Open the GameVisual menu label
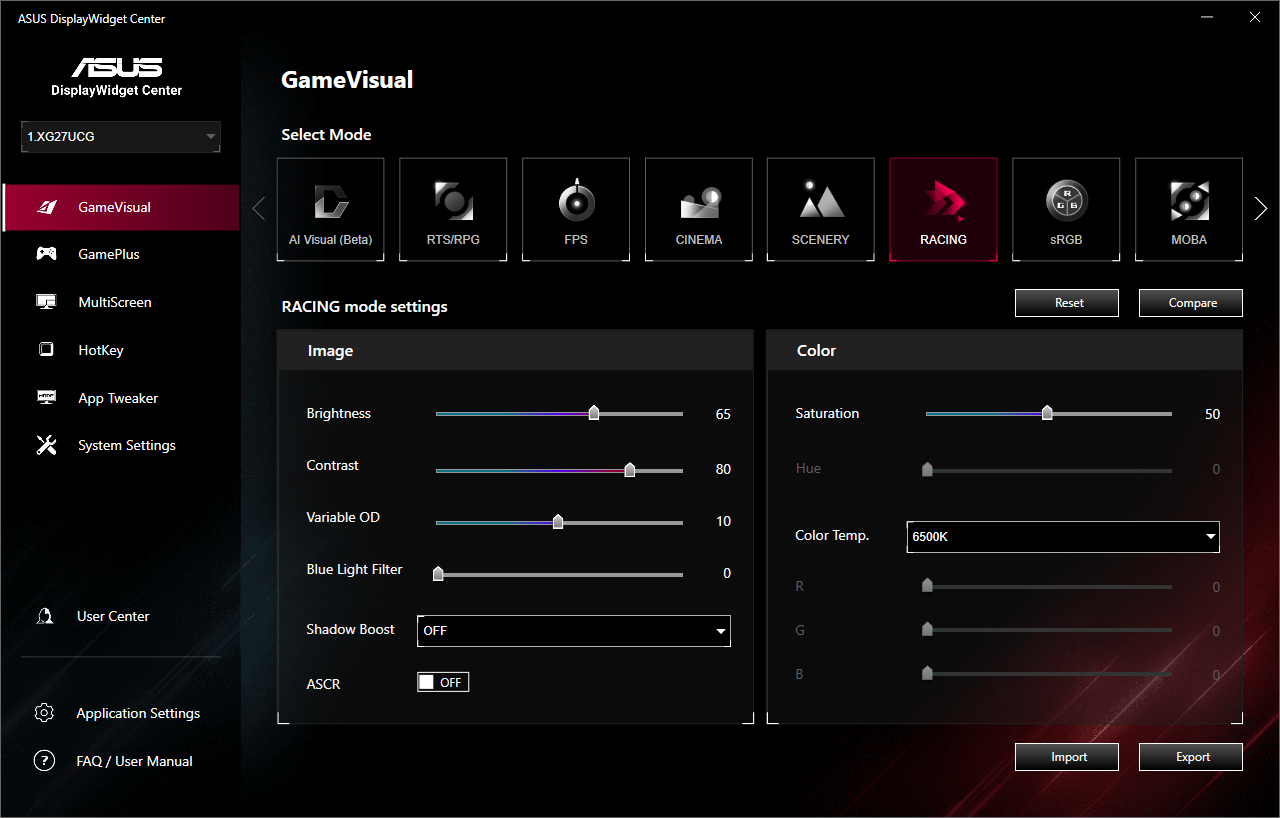The width and height of the screenshot is (1280, 818). click(x=114, y=207)
